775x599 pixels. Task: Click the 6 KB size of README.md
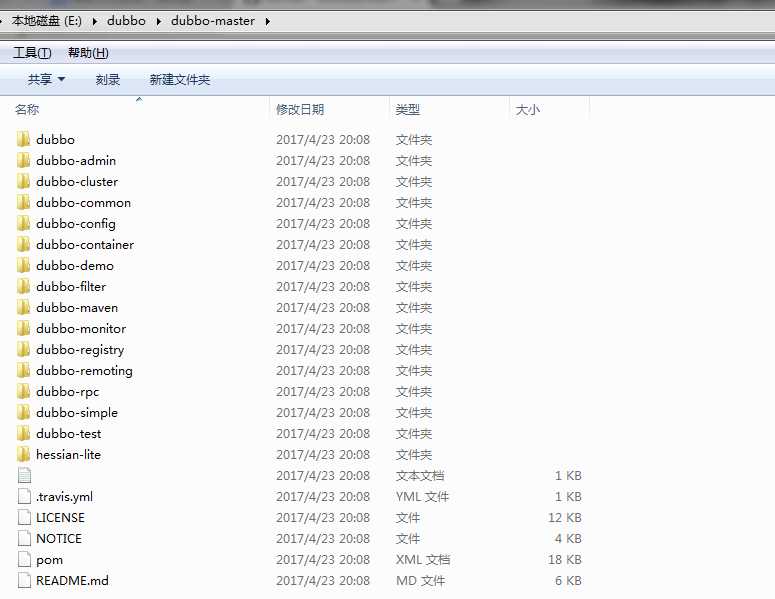point(568,581)
